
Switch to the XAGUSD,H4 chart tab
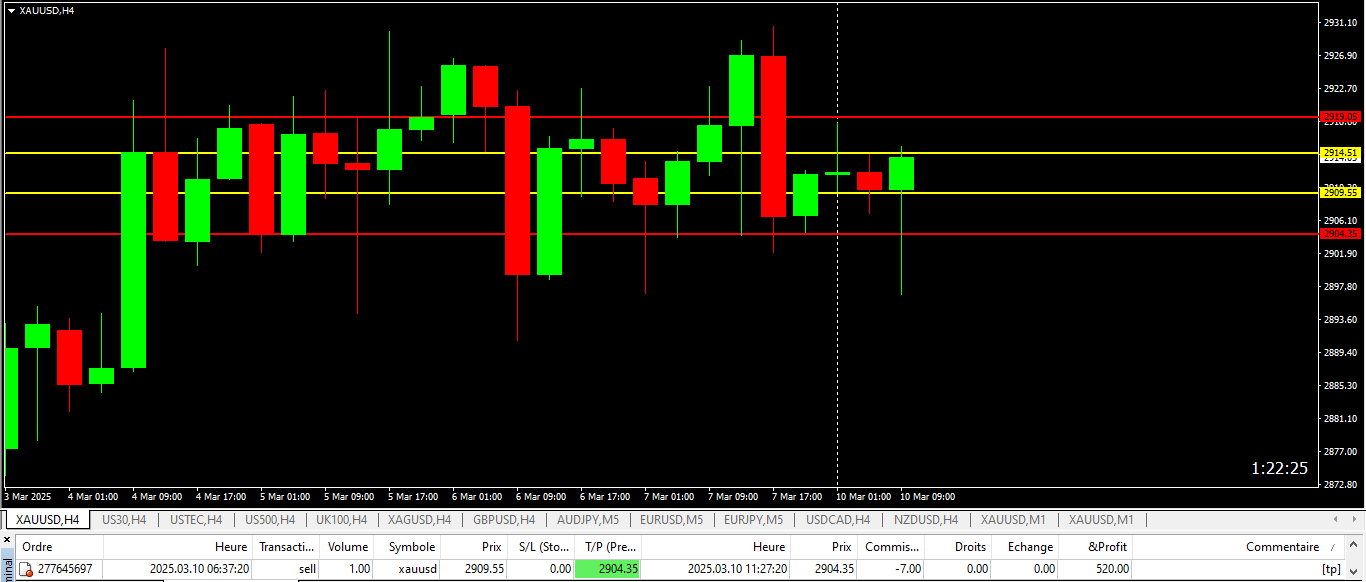click(419, 520)
